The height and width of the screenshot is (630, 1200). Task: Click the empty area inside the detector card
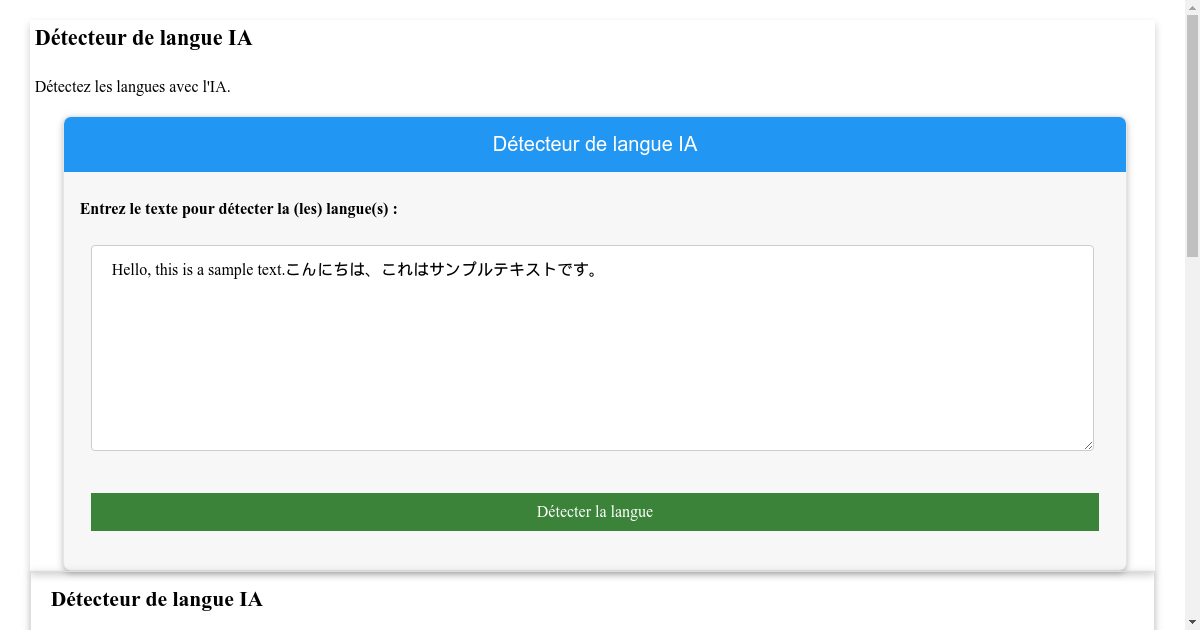[x=595, y=470]
